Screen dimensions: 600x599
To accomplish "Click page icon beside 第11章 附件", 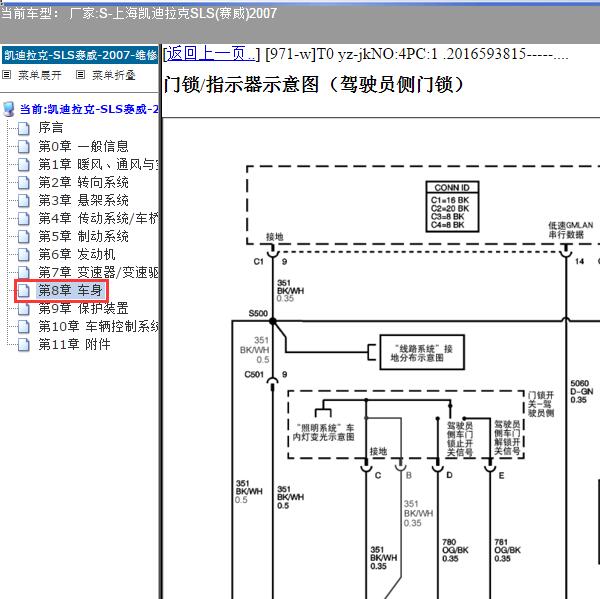I will (x=23, y=344).
